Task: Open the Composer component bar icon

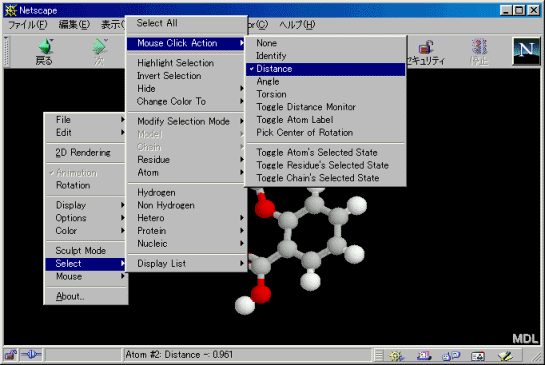Action: tap(505, 356)
